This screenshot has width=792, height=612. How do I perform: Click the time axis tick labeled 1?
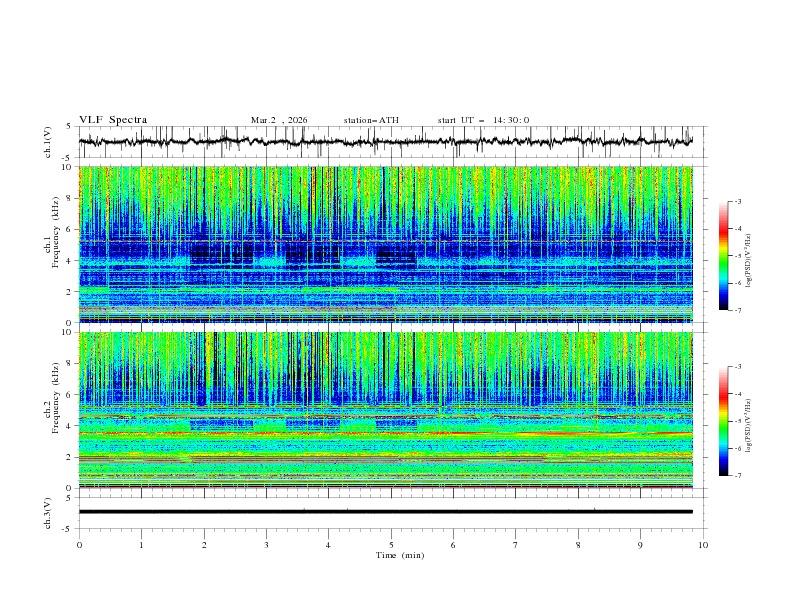pyautogui.click(x=141, y=545)
